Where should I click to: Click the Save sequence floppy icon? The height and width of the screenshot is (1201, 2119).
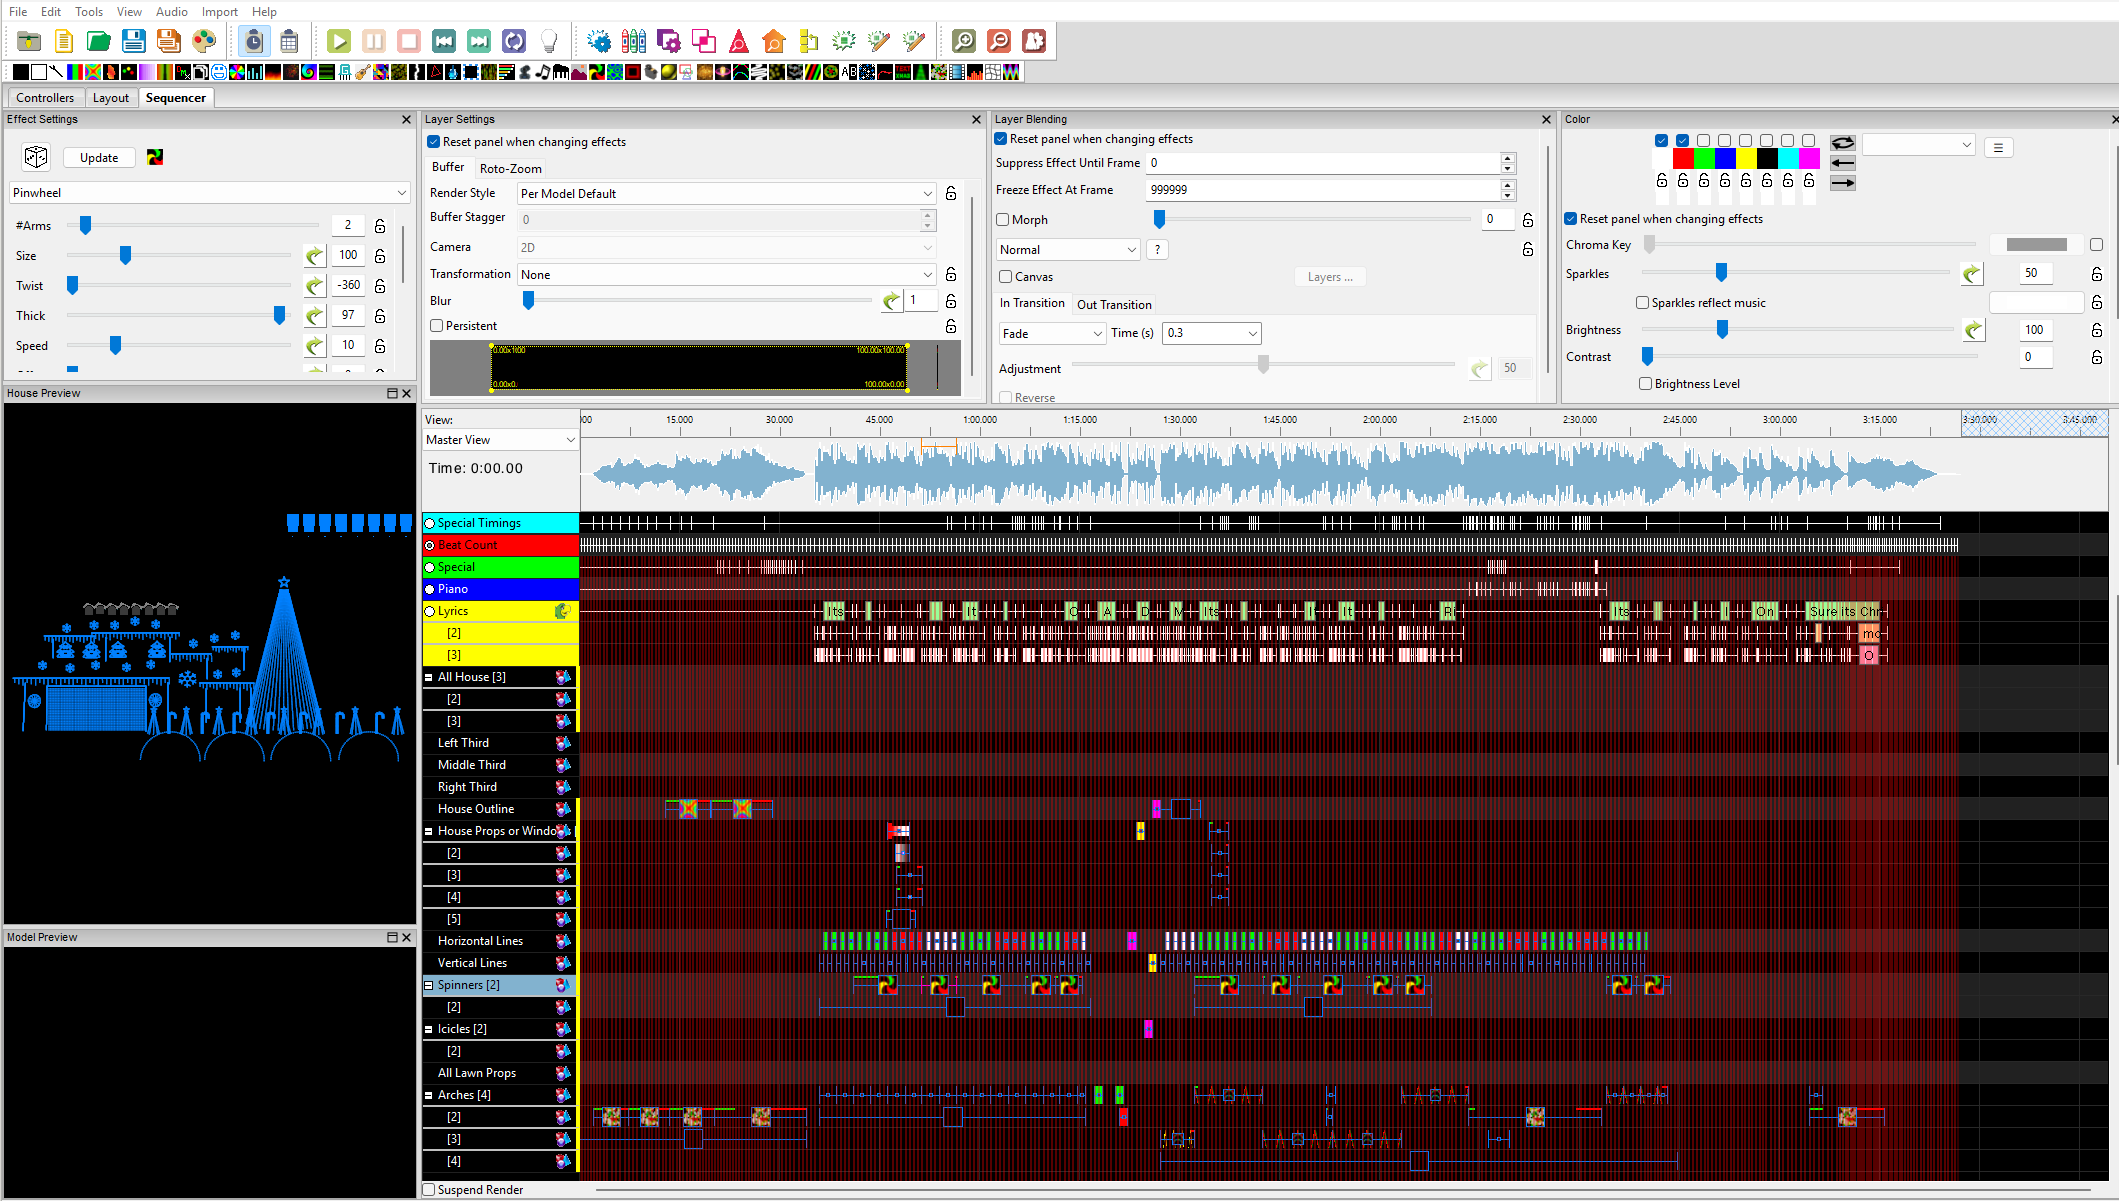133,41
